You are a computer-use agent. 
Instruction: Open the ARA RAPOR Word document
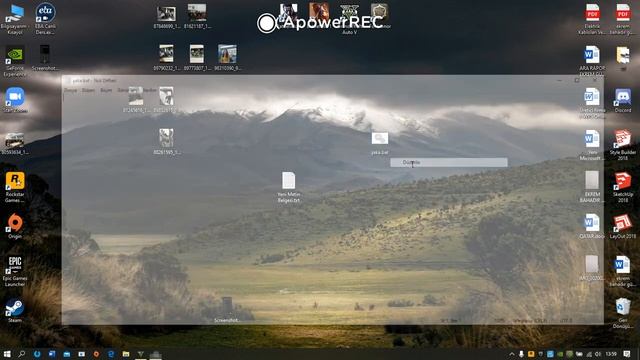click(592, 61)
